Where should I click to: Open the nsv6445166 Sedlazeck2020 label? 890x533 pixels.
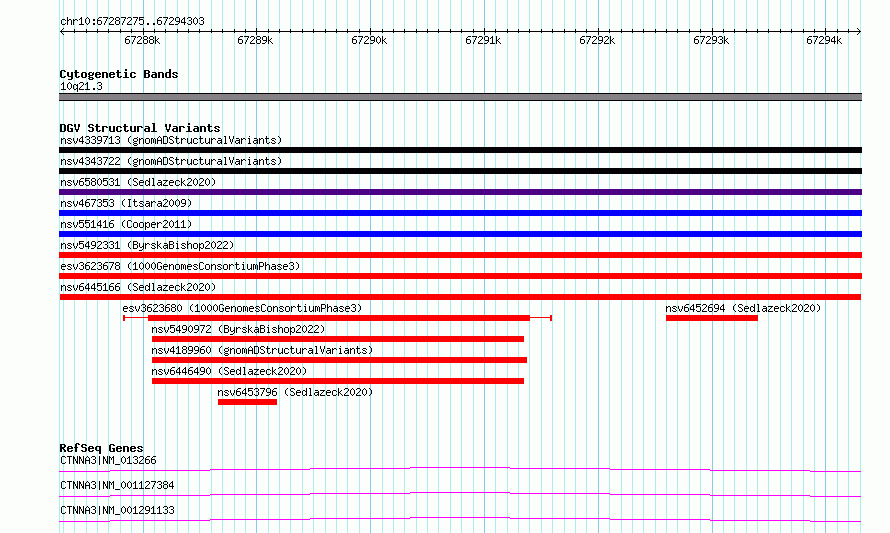tap(138, 287)
